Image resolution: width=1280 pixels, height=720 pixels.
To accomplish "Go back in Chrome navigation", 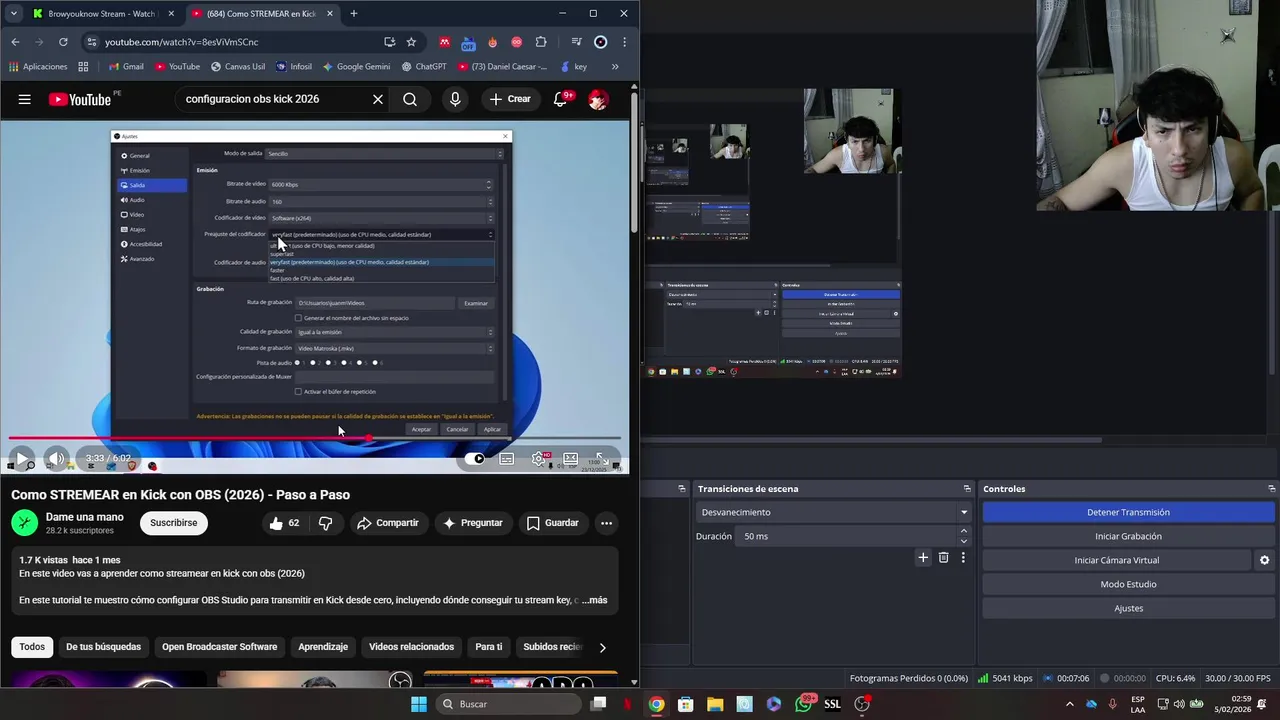I will click(15, 42).
